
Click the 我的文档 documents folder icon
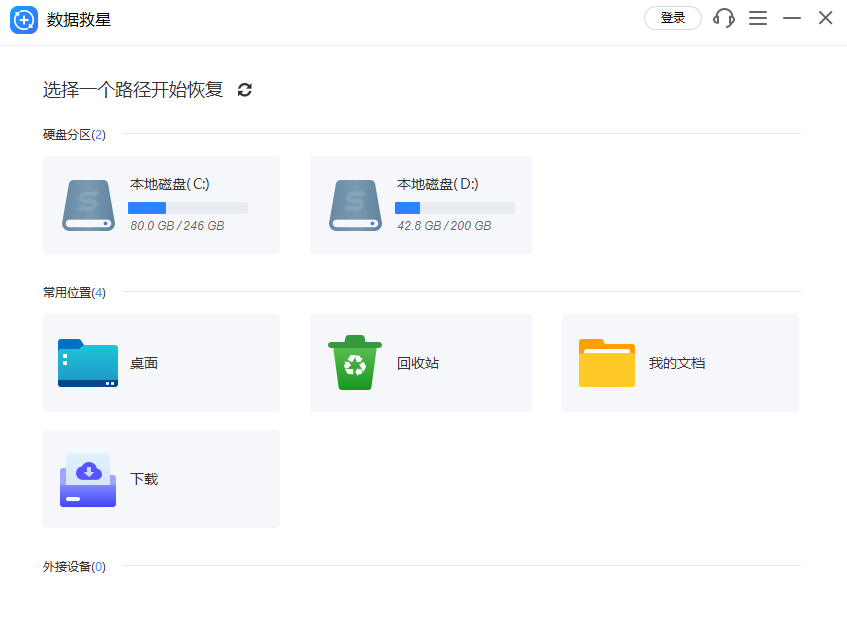tap(606, 363)
